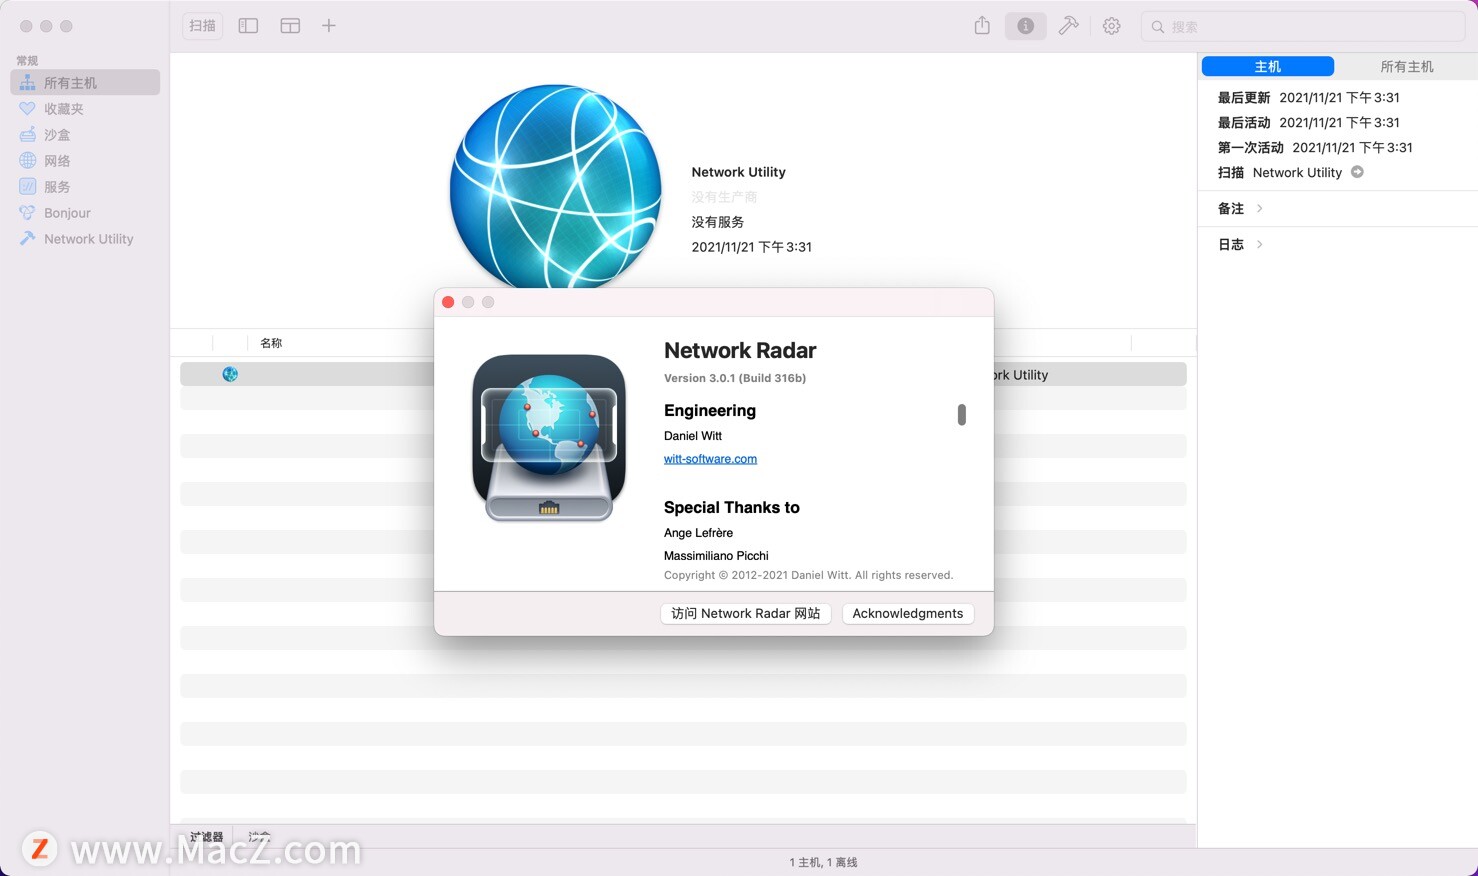Select the host row with globe icon

tap(683, 374)
